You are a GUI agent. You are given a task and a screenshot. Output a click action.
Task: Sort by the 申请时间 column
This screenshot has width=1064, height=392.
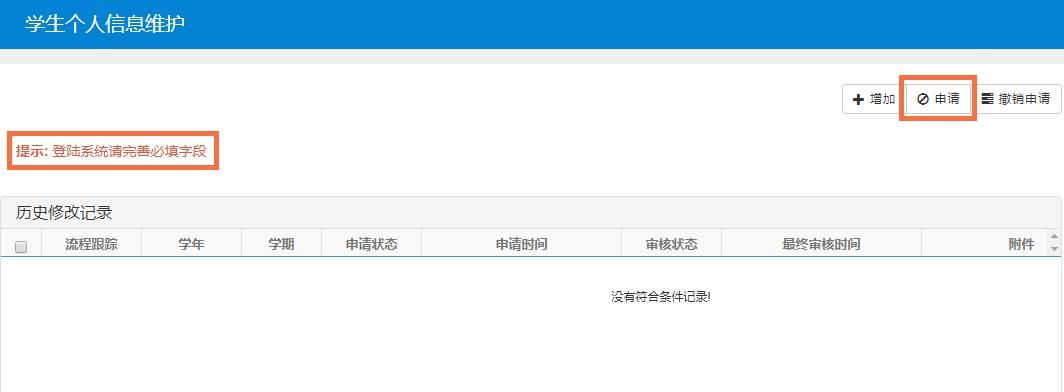click(521, 244)
